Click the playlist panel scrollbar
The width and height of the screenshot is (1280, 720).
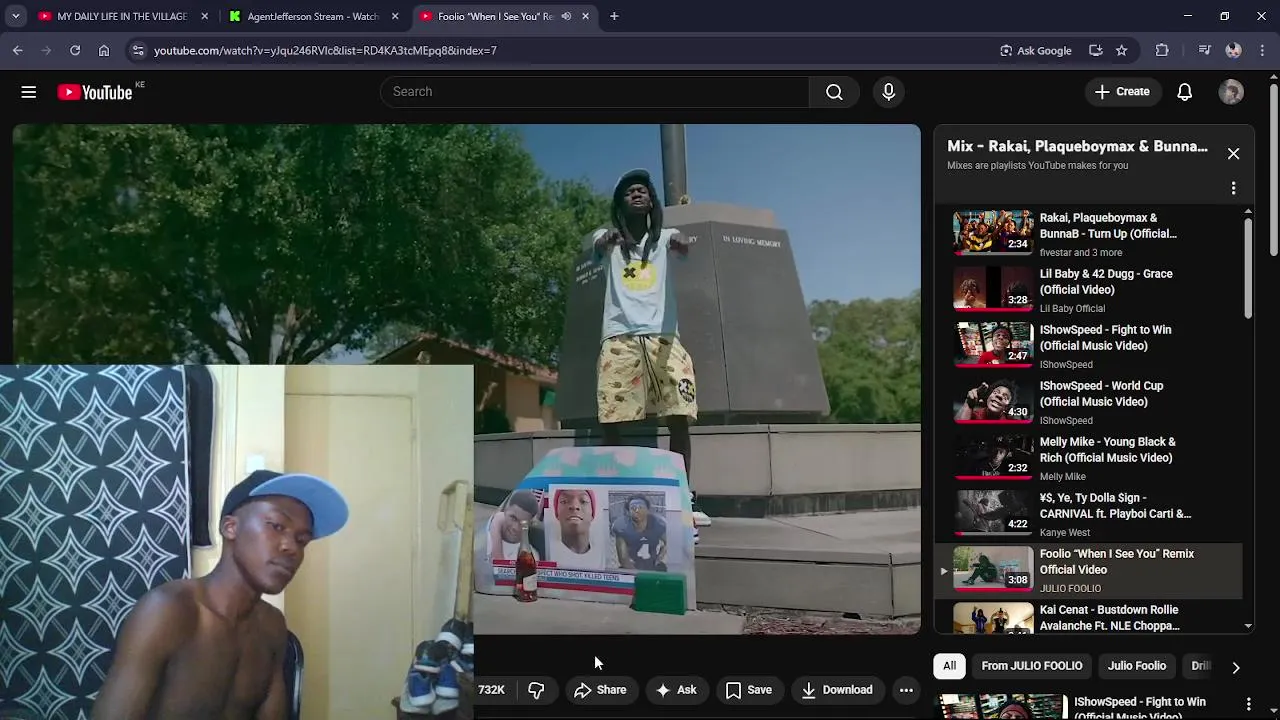[x=1248, y=270]
